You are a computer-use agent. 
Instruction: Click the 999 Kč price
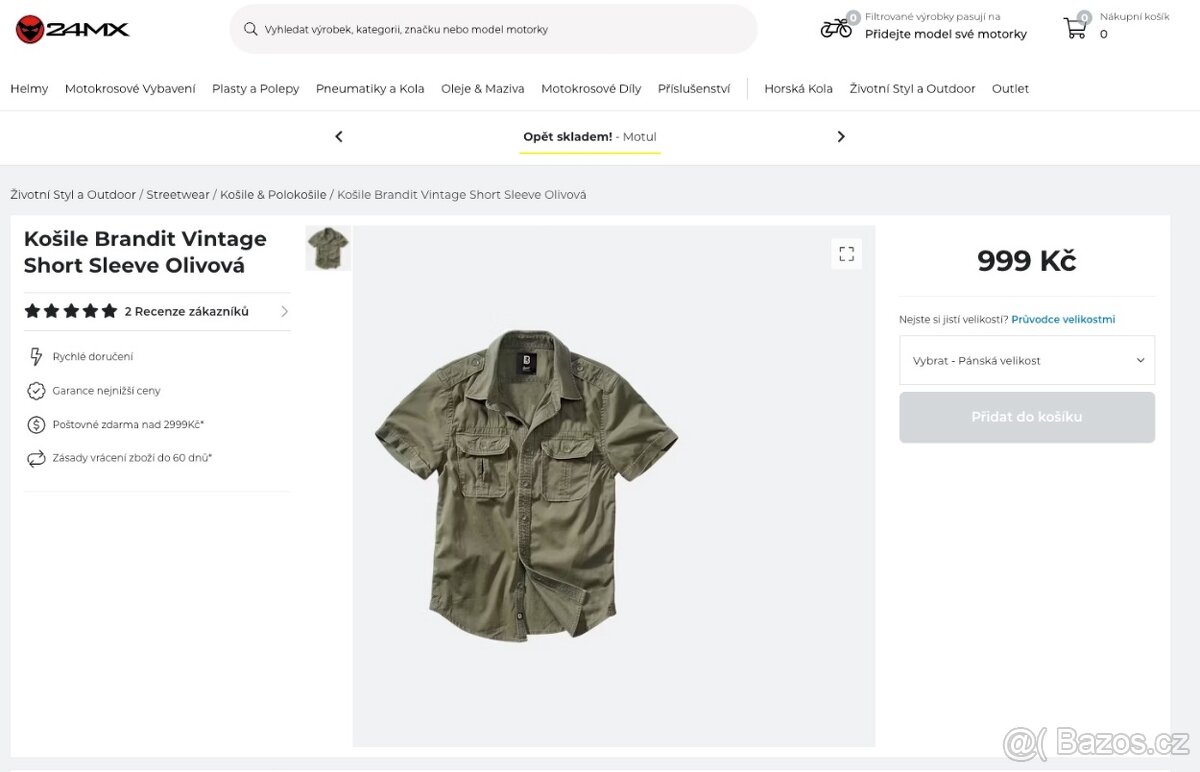(1027, 261)
